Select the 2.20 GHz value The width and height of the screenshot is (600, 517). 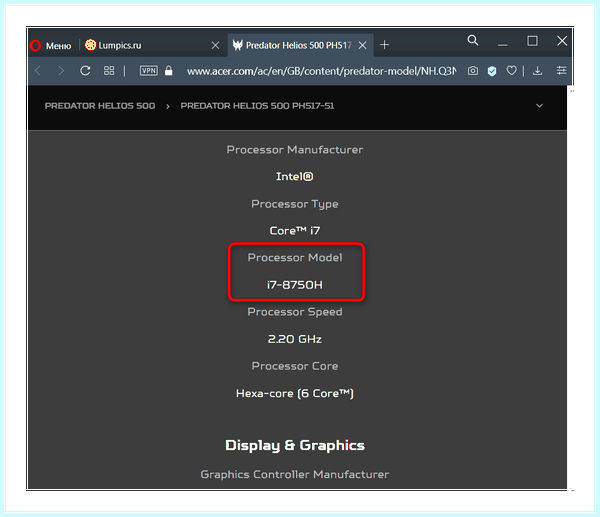[295, 339]
